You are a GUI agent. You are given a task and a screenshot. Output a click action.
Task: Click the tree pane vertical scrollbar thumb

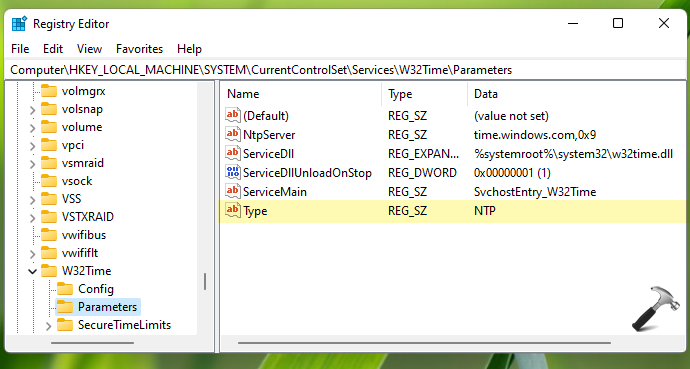(x=205, y=281)
